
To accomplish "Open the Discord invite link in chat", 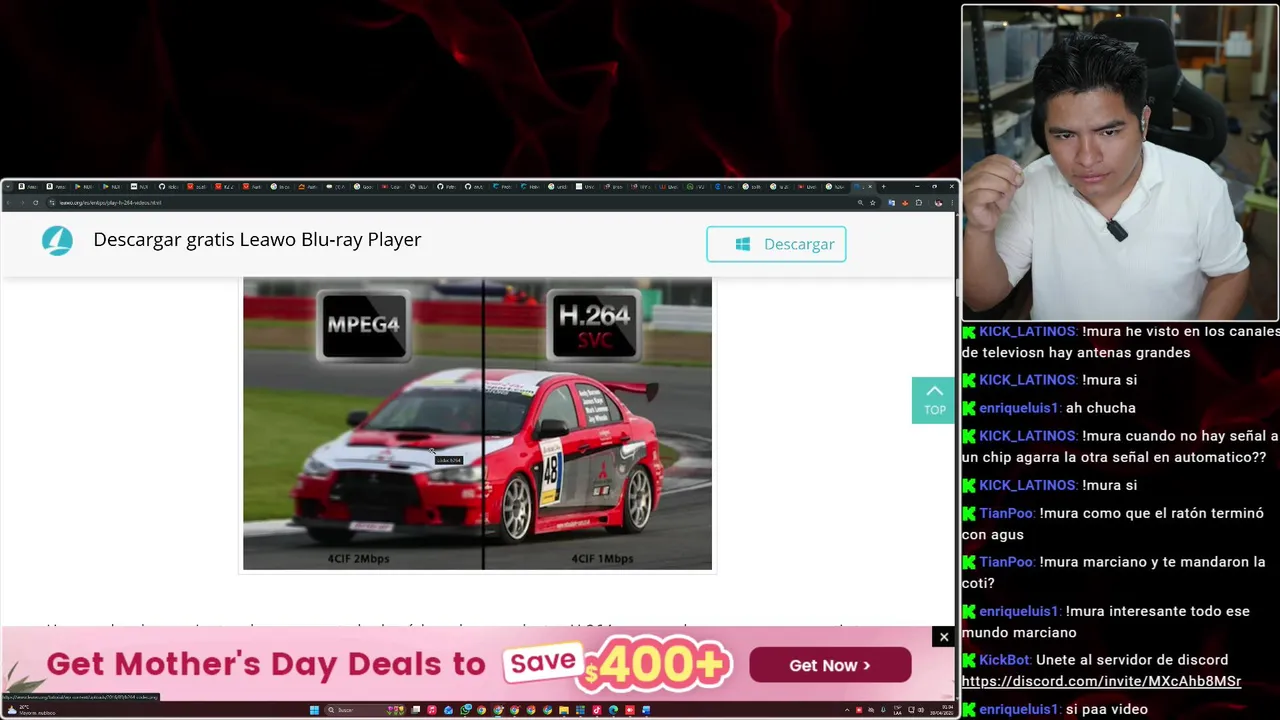I will click(1101, 681).
